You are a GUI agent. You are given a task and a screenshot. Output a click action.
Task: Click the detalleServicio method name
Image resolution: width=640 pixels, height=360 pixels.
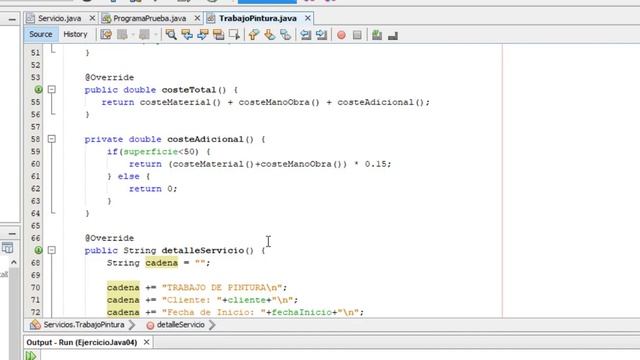point(202,251)
